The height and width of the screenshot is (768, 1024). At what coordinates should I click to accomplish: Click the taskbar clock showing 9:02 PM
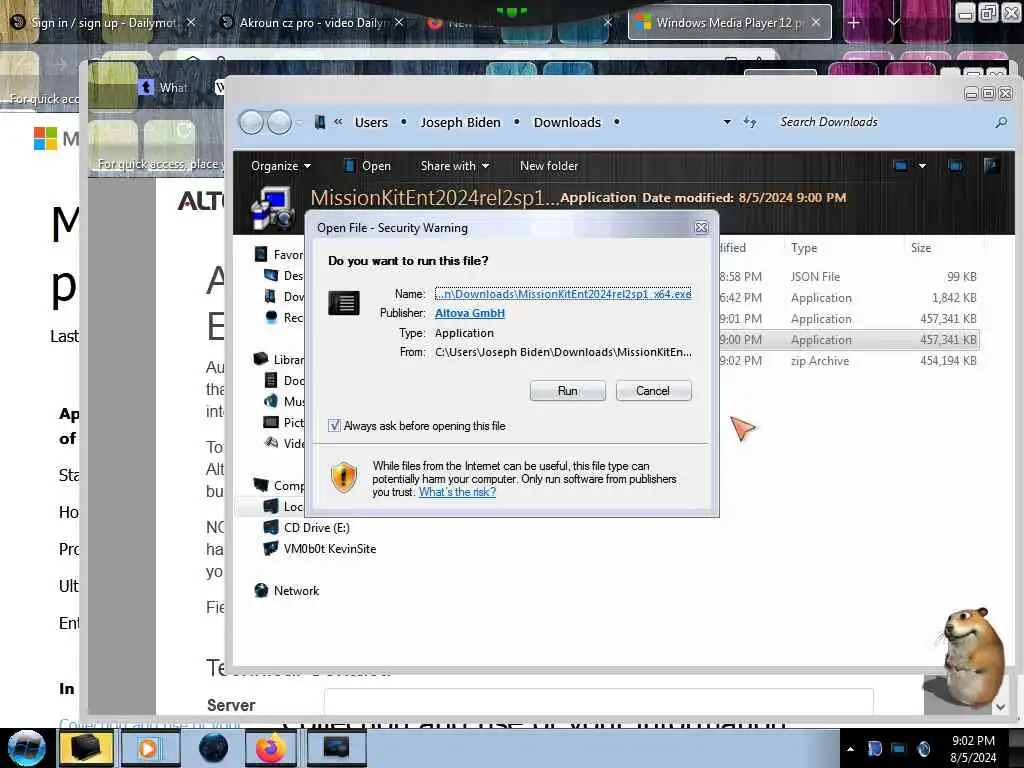[x=973, y=749]
